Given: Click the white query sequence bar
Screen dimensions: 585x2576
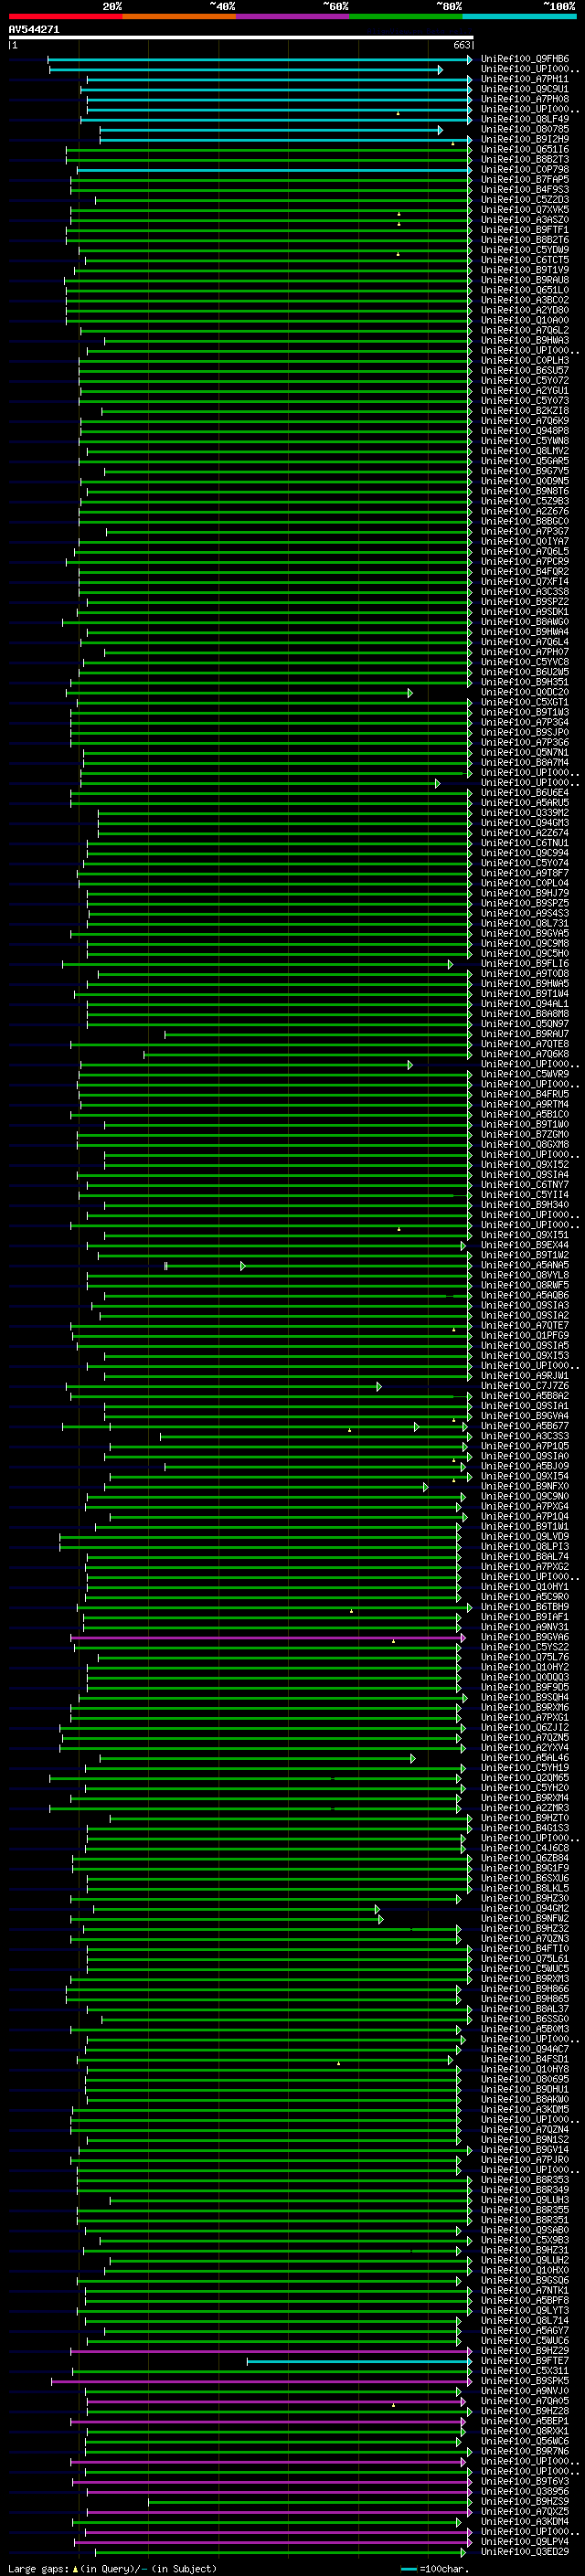Looking at the screenshot, I should point(241,38).
